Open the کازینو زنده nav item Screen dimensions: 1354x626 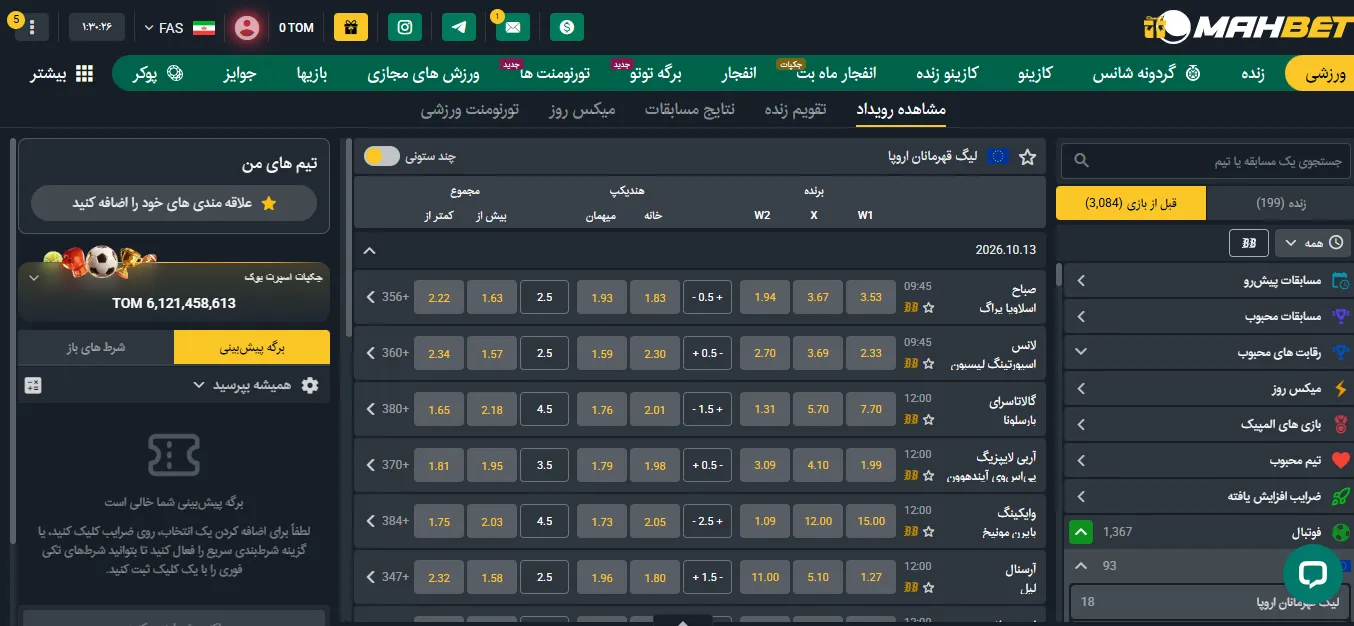(x=947, y=74)
